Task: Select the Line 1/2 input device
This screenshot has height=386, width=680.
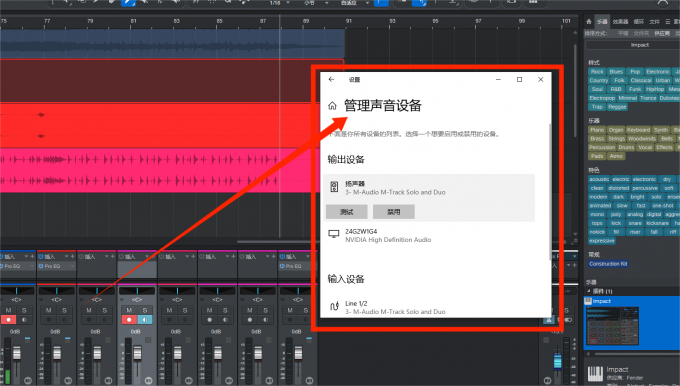Action: tap(429, 307)
